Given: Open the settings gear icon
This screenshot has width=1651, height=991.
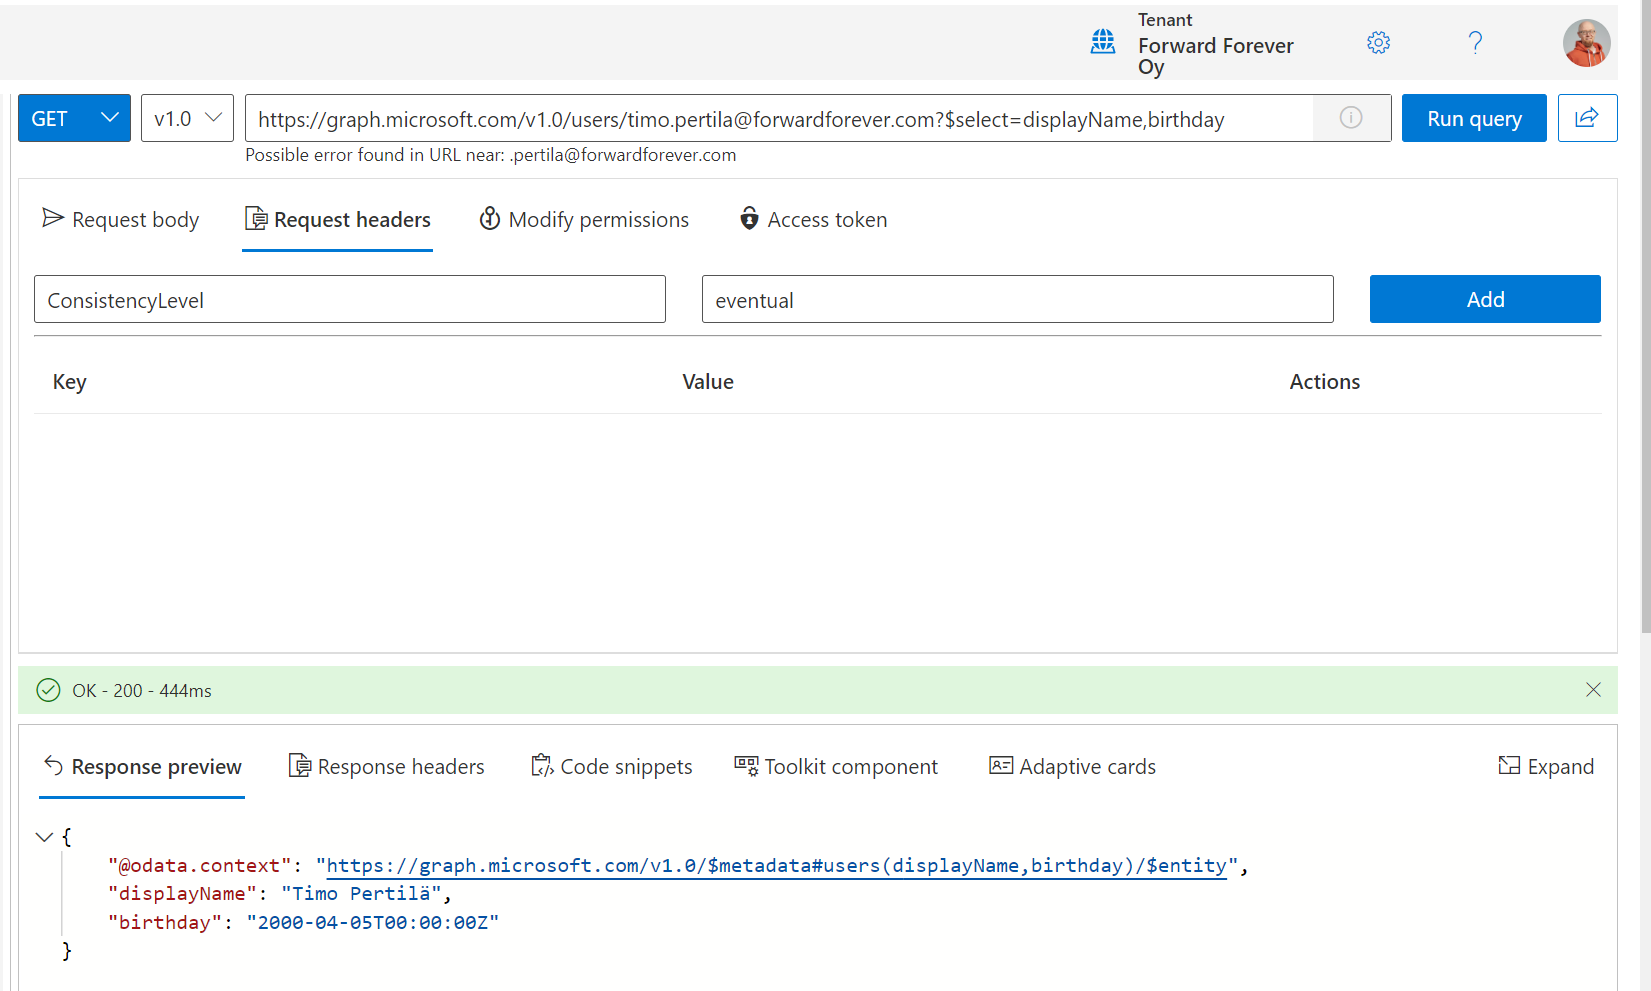Looking at the screenshot, I should 1378,43.
